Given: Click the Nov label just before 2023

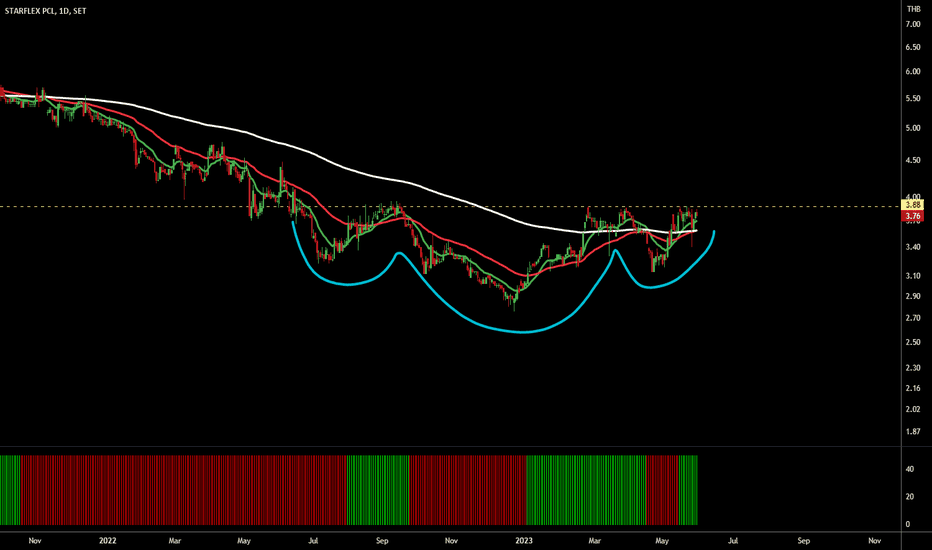Looking at the screenshot, I should [x=451, y=540].
